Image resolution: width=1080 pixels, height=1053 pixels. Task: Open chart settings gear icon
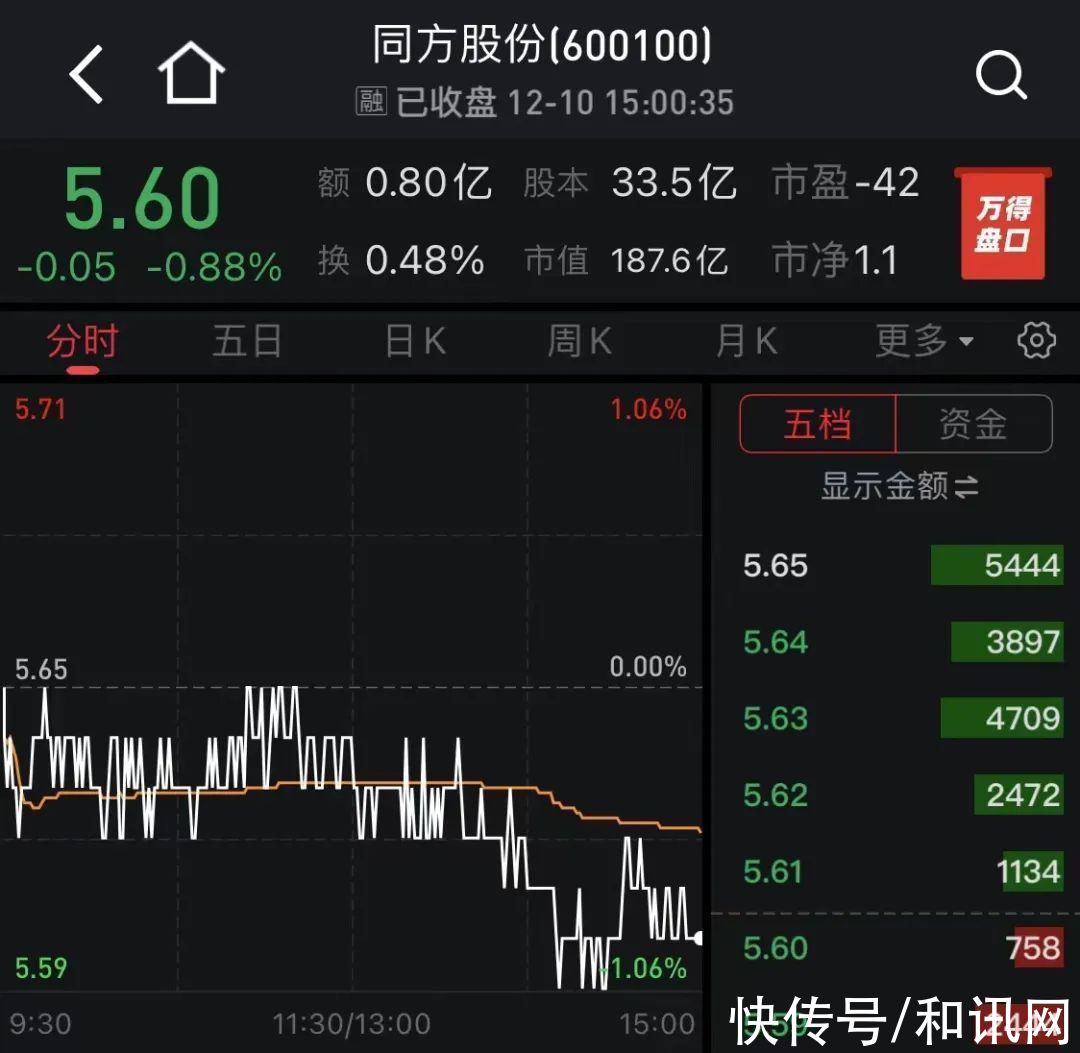coord(1036,340)
